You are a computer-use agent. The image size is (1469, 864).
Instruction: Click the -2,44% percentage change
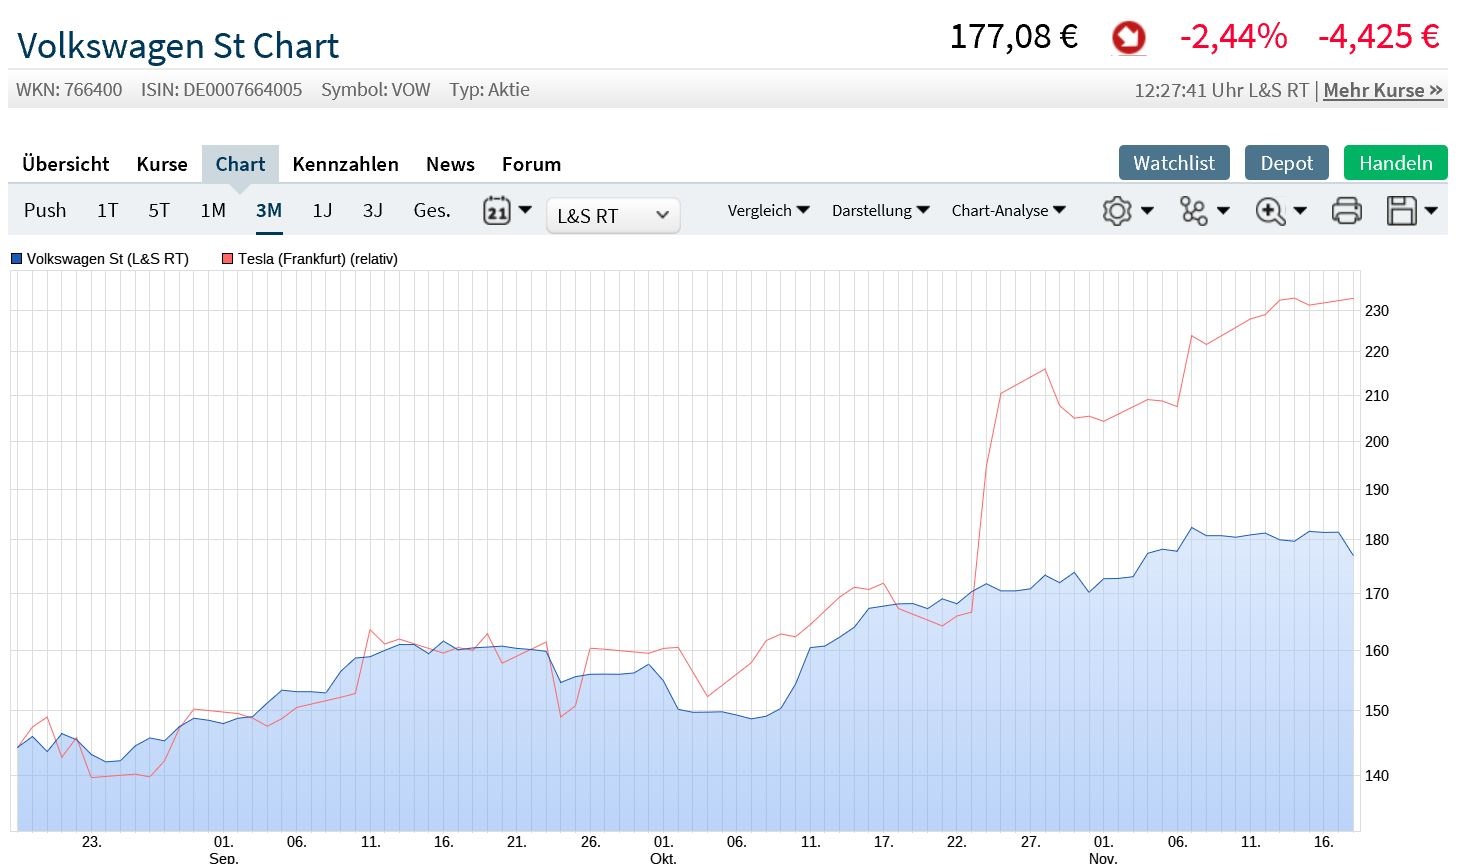1234,37
